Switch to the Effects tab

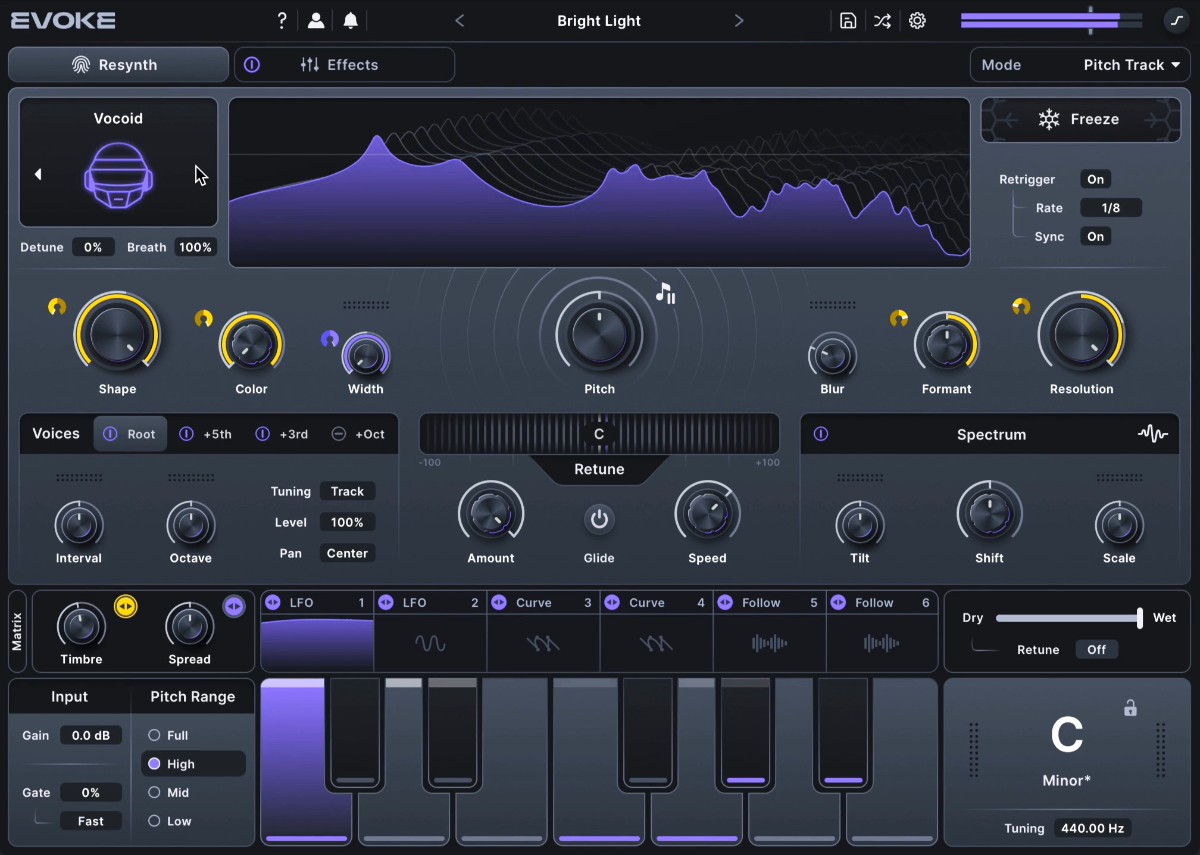[x=344, y=65]
